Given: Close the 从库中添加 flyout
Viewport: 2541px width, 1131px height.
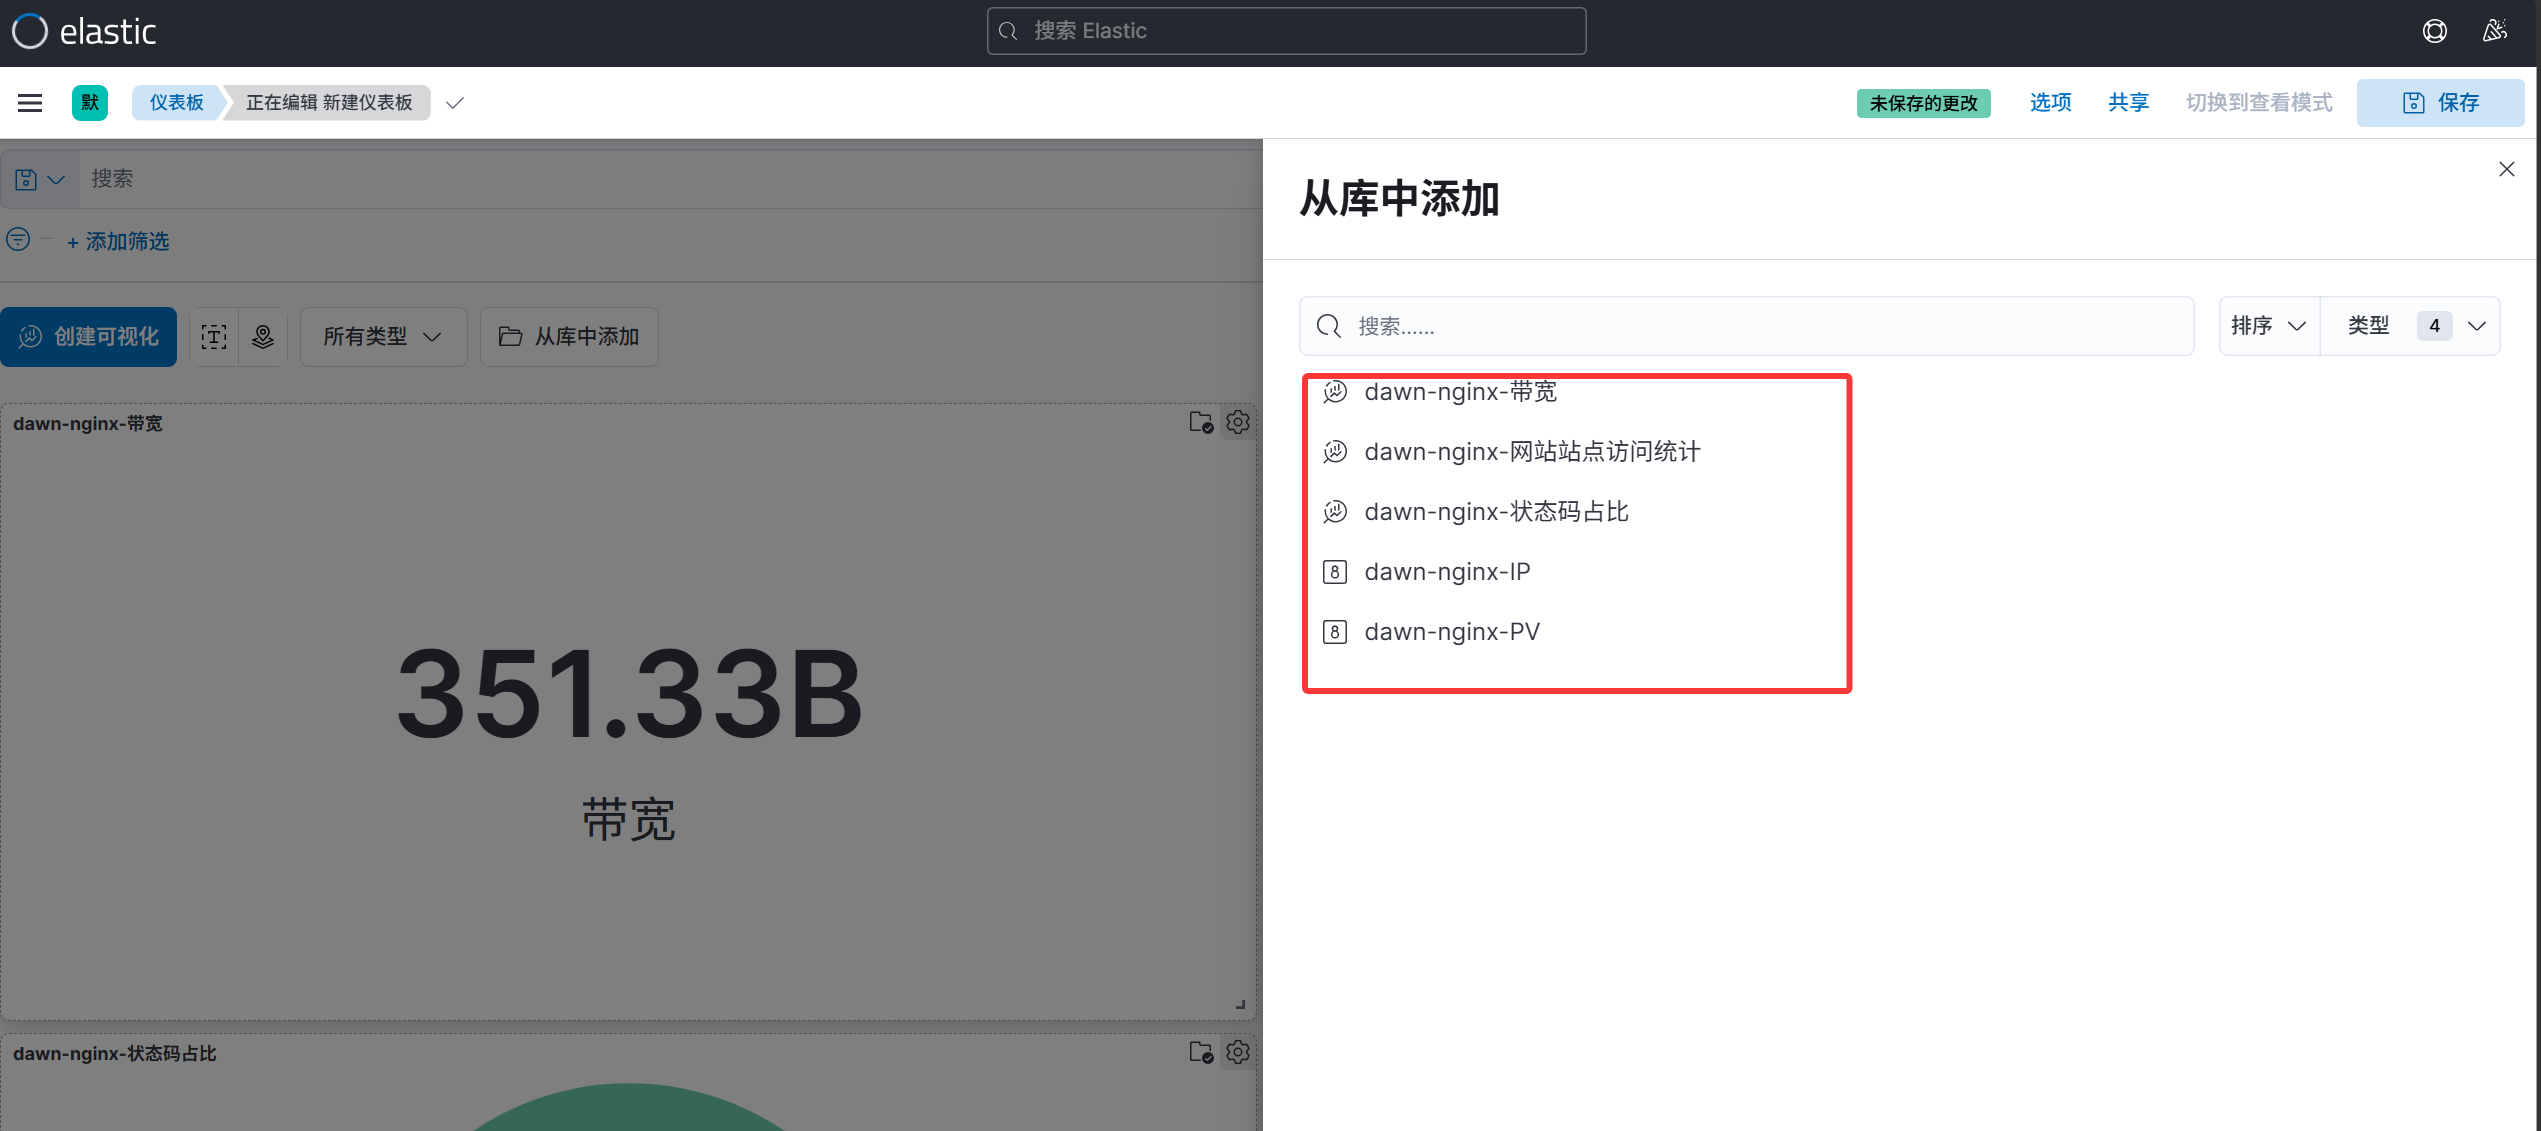Looking at the screenshot, I should tap(2506, 169).
